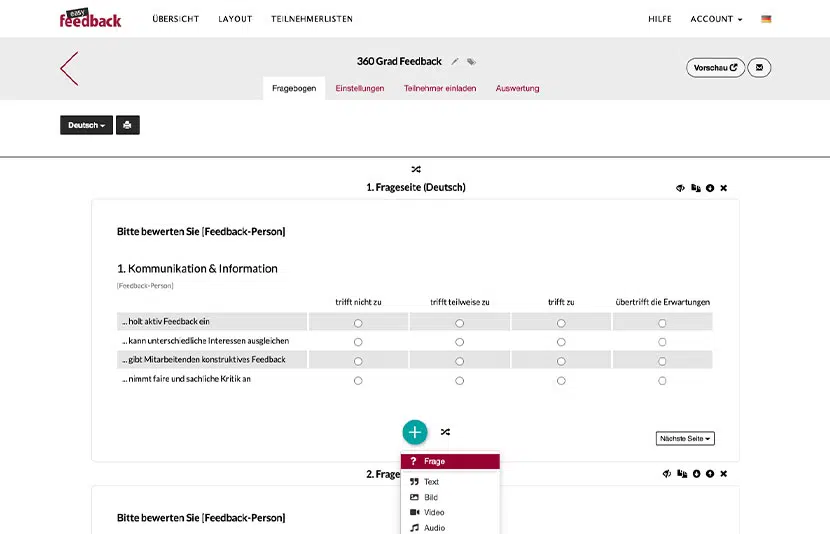
Task: Click the teal plus add-element button
Action: click(414, 432)
